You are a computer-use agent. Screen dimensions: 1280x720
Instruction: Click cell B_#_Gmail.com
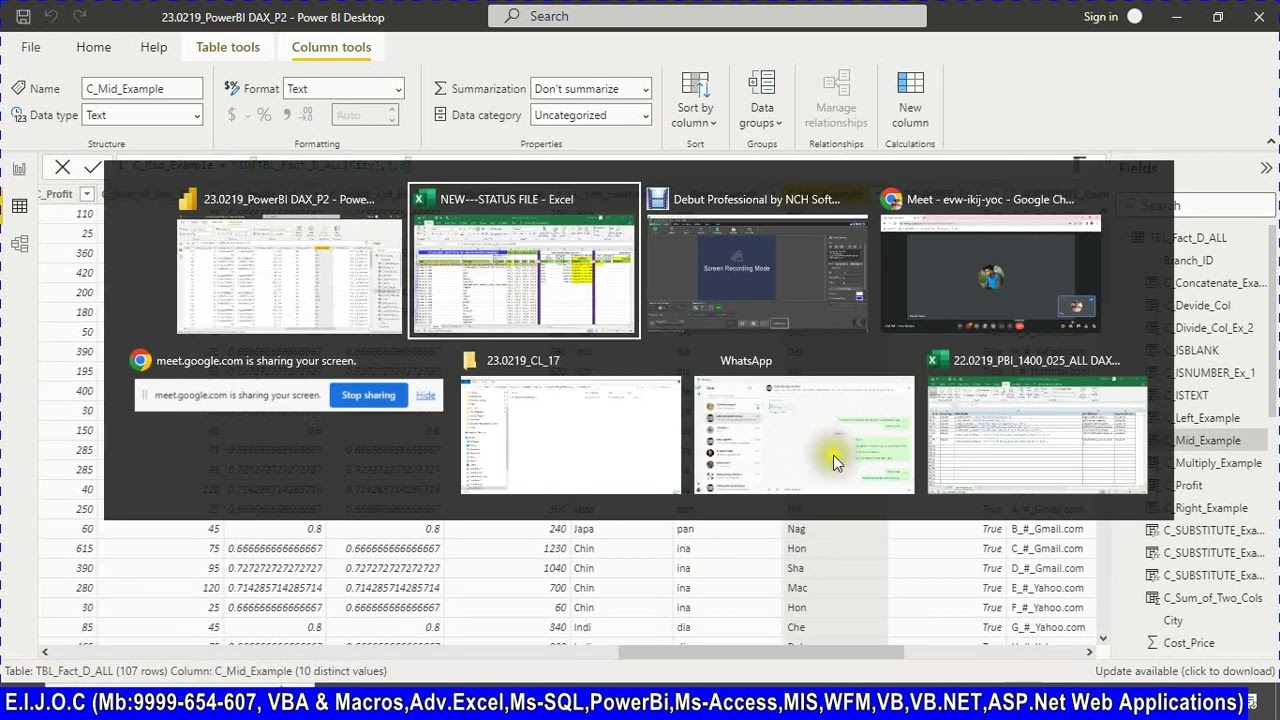coord(1047,529)
